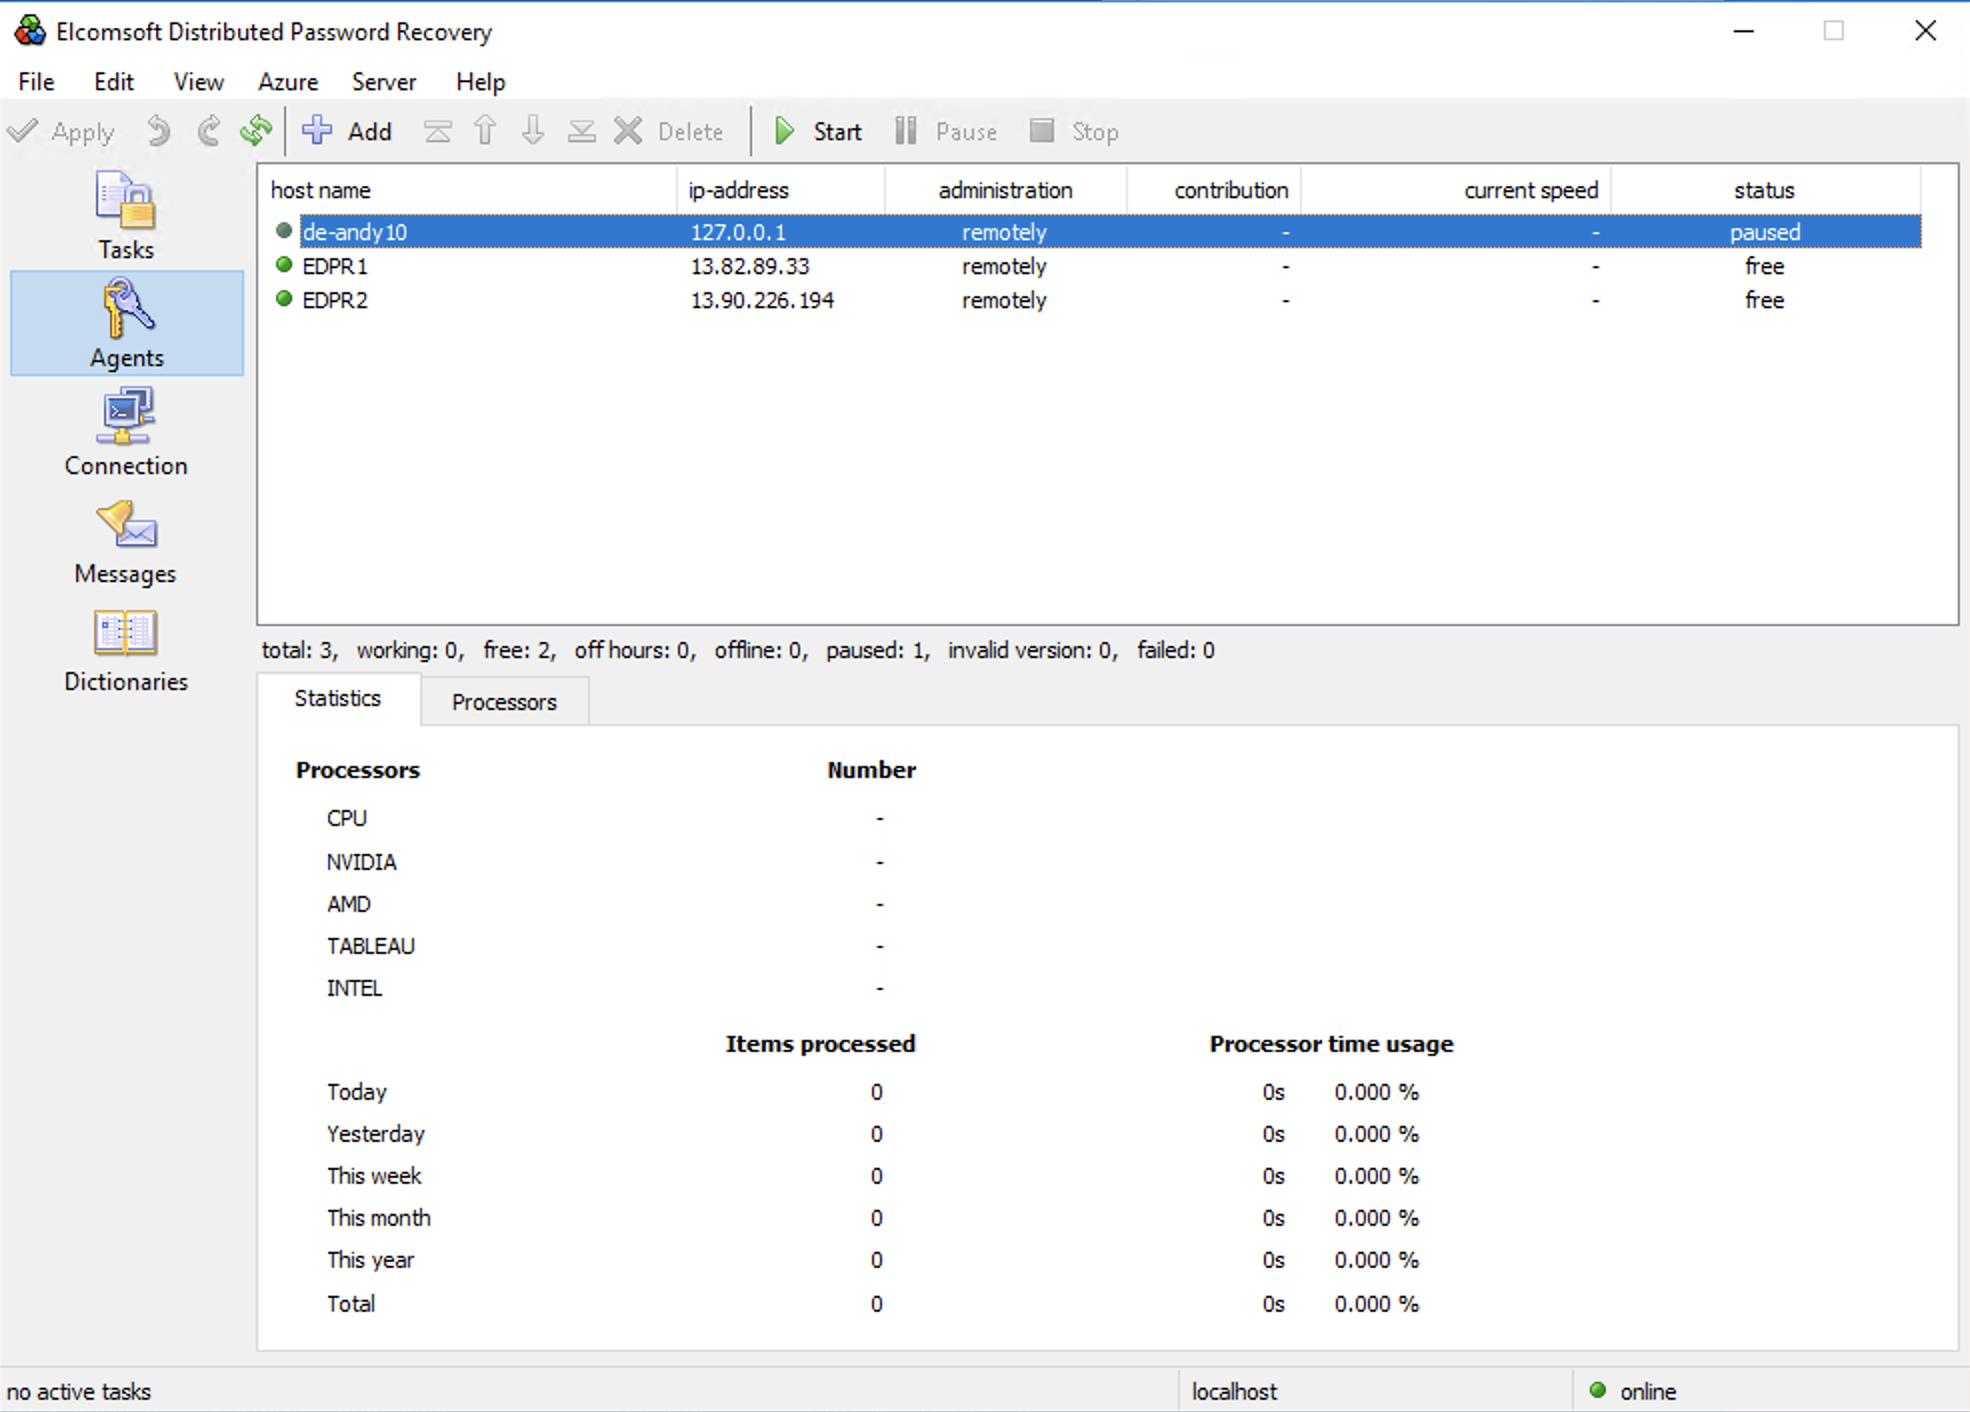Open the Dictionaries section
Viewport: 1970px width, 1412px height.
126,648
